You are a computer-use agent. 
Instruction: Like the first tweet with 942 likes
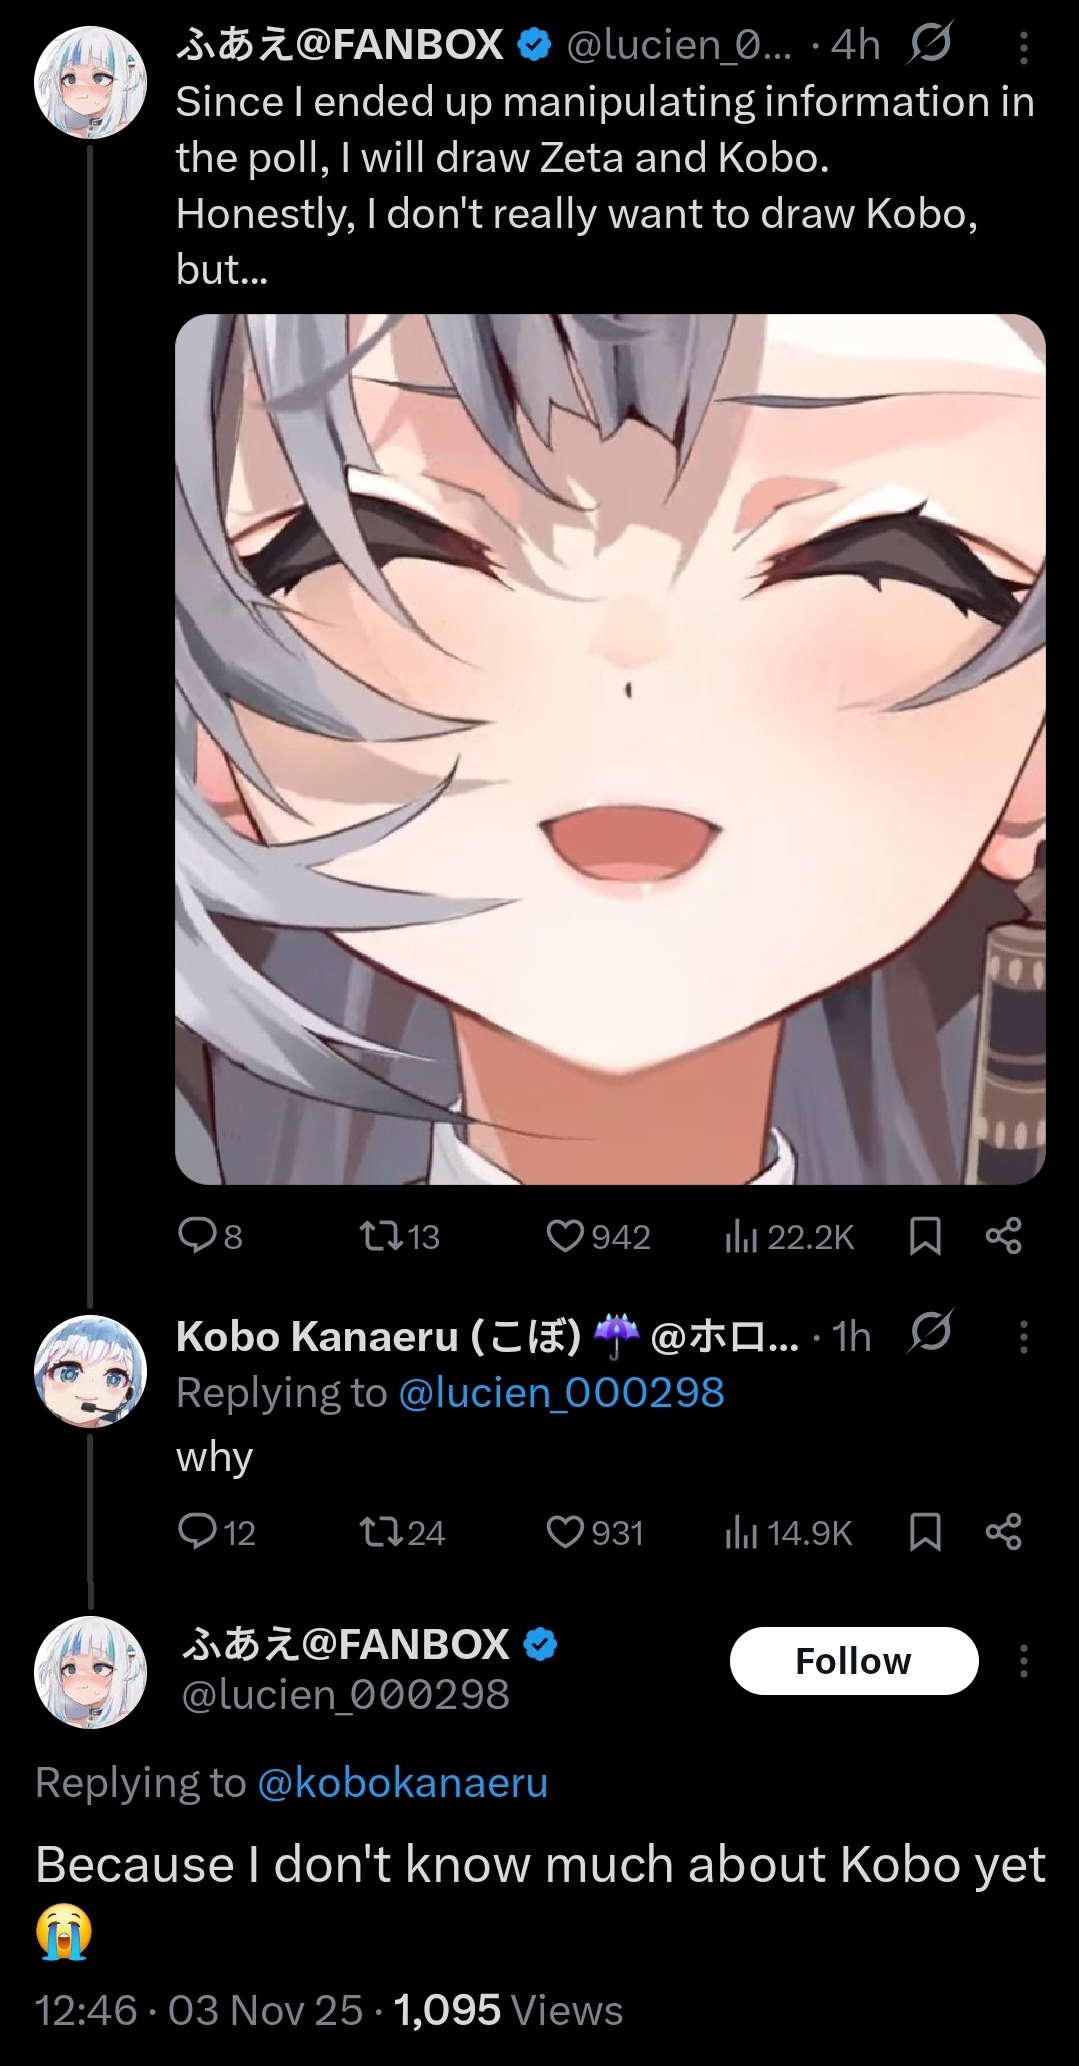598,1237
